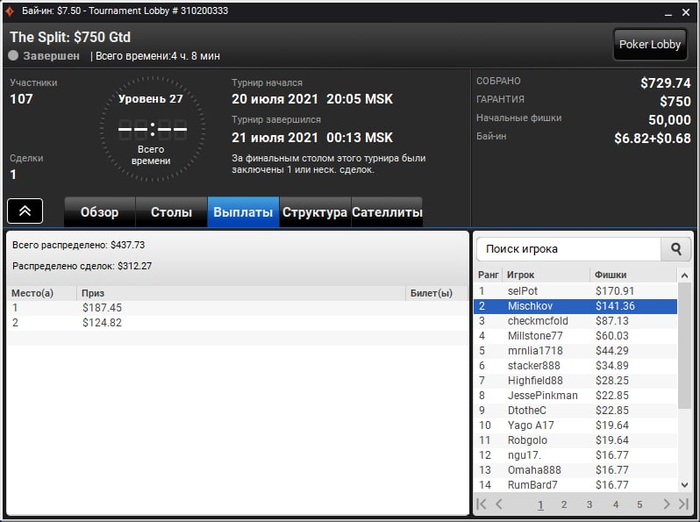This screenshot has width=700, height=522.
Task: Click the player list vertical scrollbar thumb
Action: (x=684, y=346)
